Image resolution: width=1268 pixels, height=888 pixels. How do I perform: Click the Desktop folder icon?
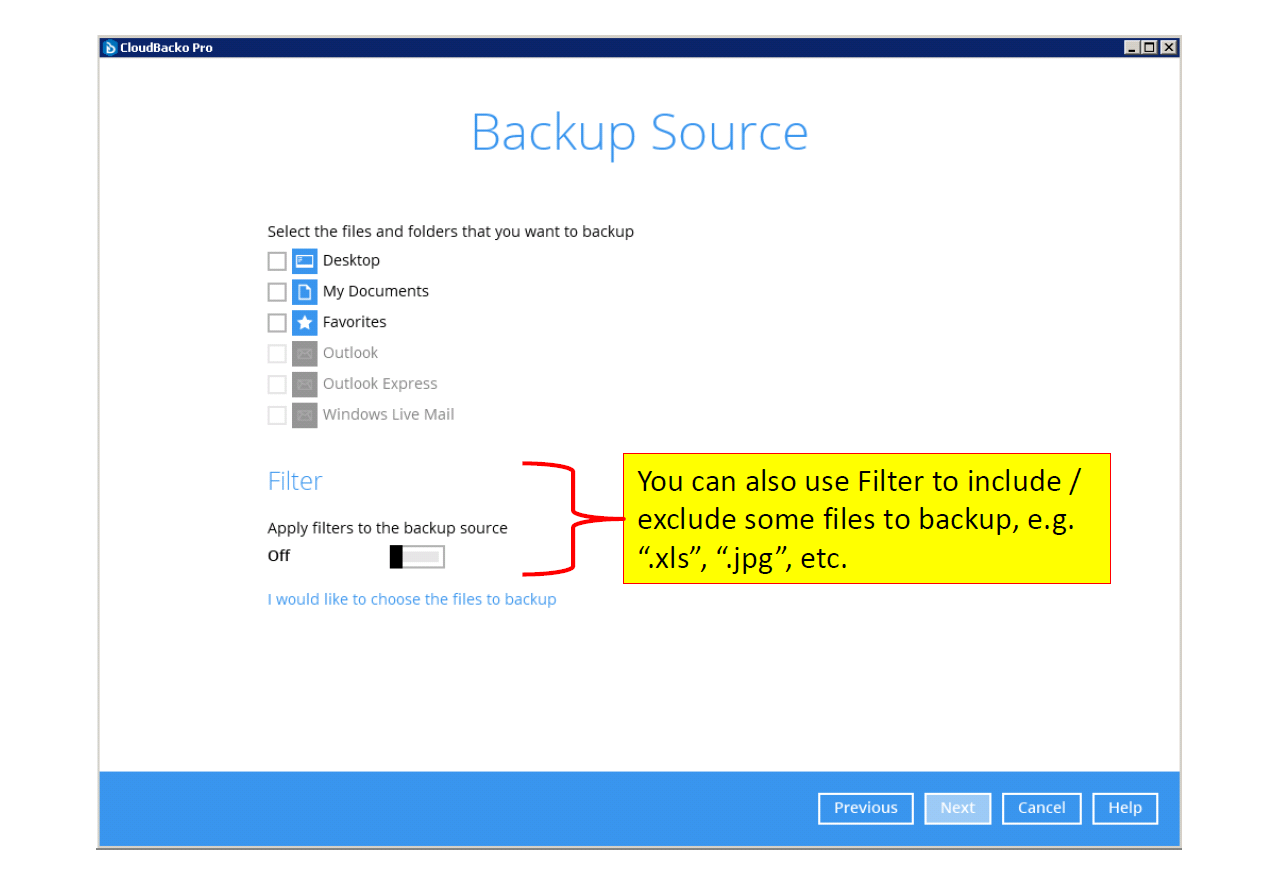pos(303,260)
